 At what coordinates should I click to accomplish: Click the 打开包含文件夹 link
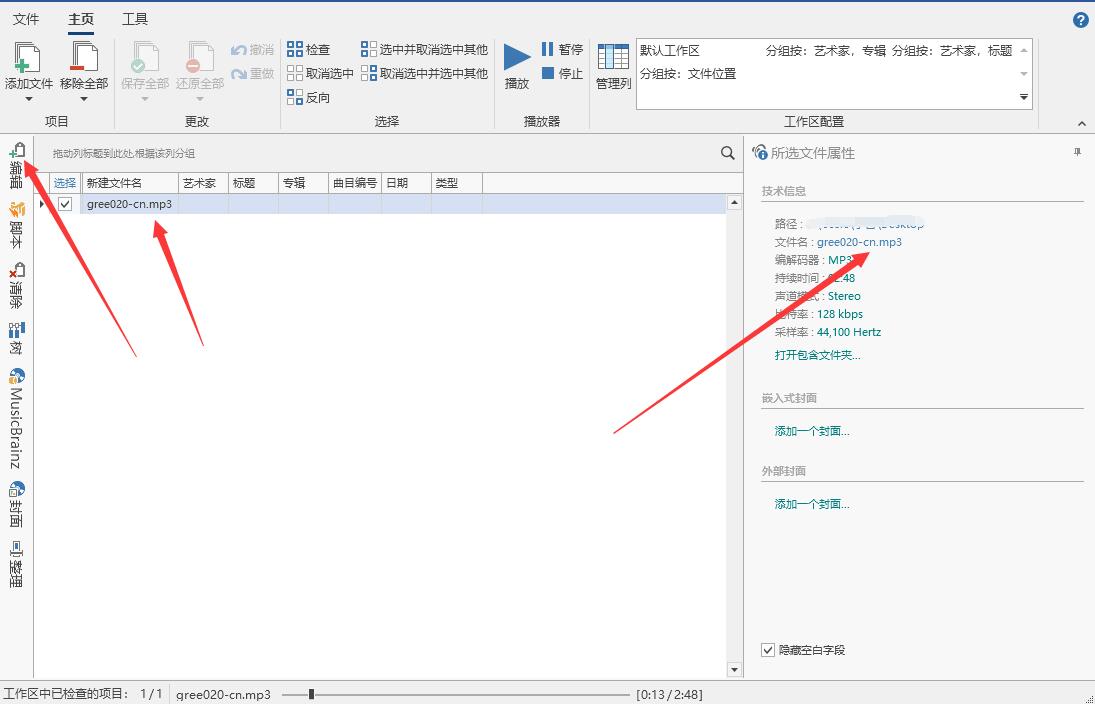[x=817, y=355]
